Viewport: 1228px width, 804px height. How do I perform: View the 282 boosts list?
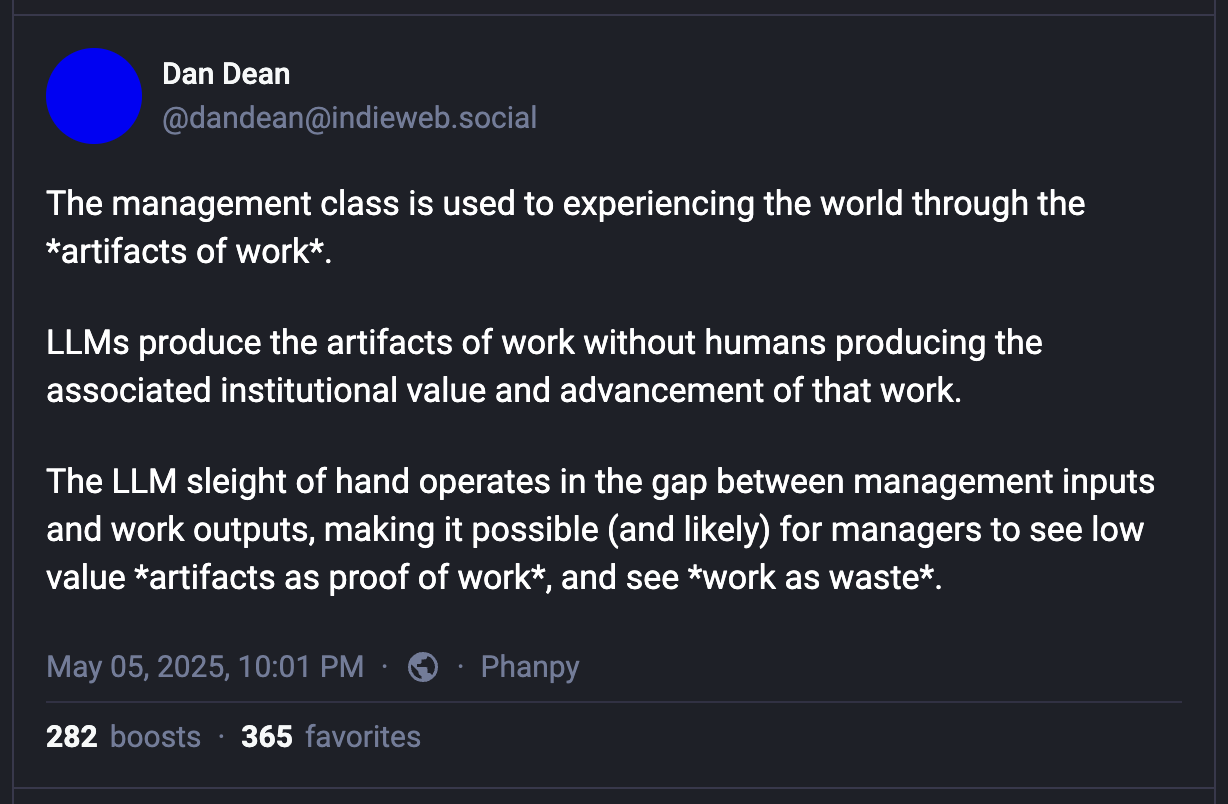(123, 737)
